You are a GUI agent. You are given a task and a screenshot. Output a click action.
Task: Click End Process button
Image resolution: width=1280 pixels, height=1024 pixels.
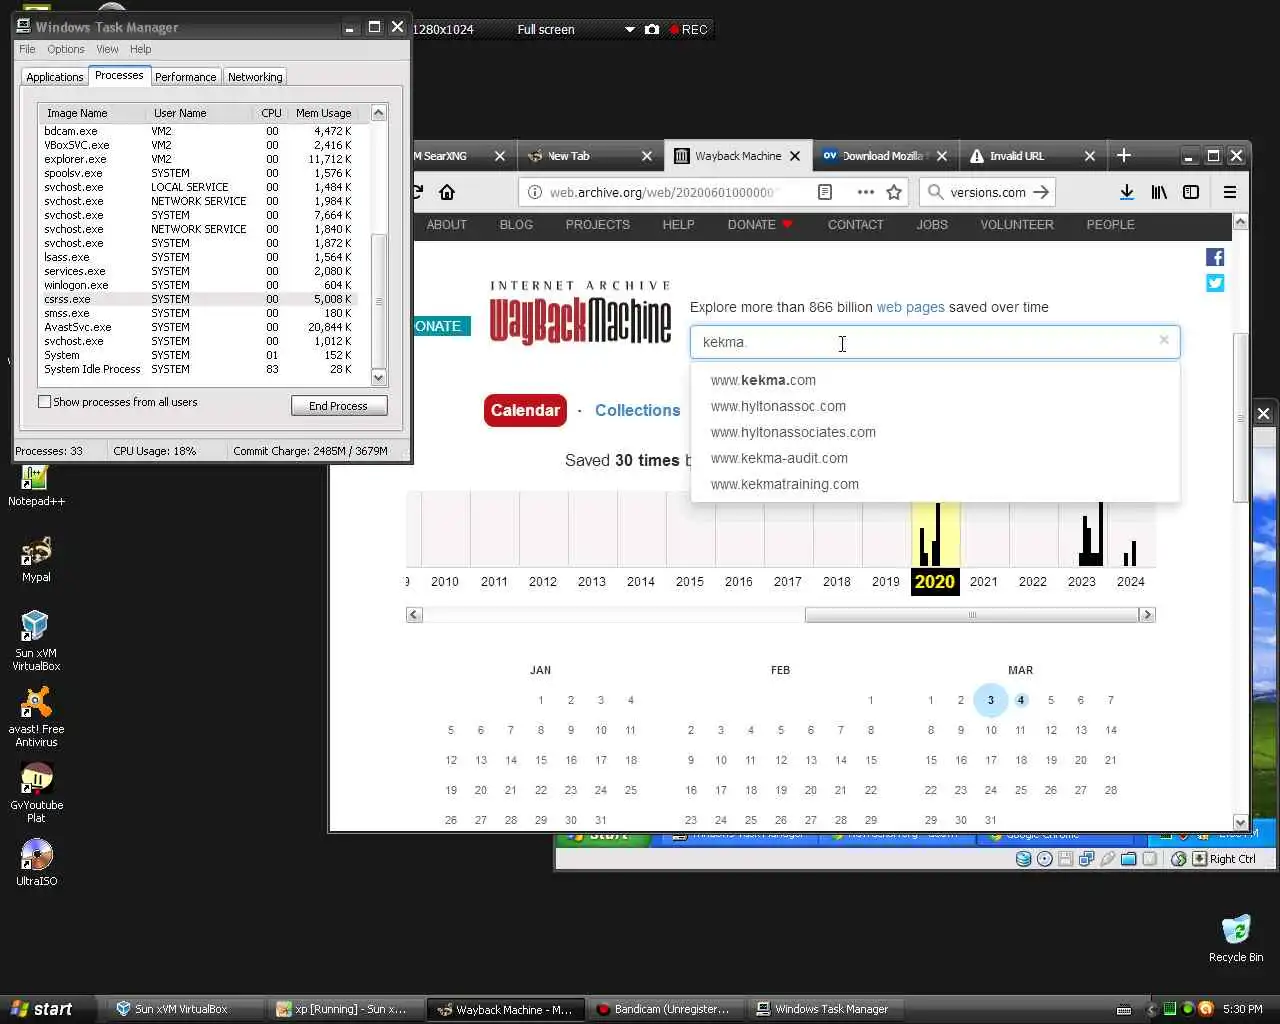[338, 406]
